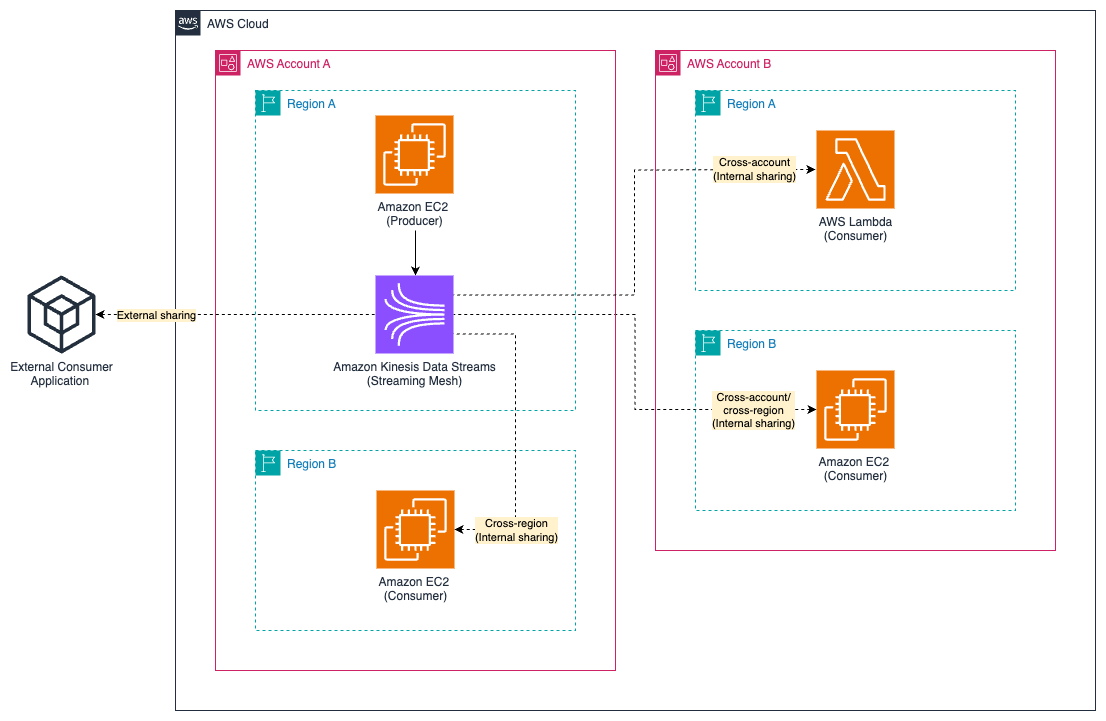This screenshot has width=1106, height=721.
Task: Click Amazon EC2 (Producer) caption
Action: [x=413, y=214]
